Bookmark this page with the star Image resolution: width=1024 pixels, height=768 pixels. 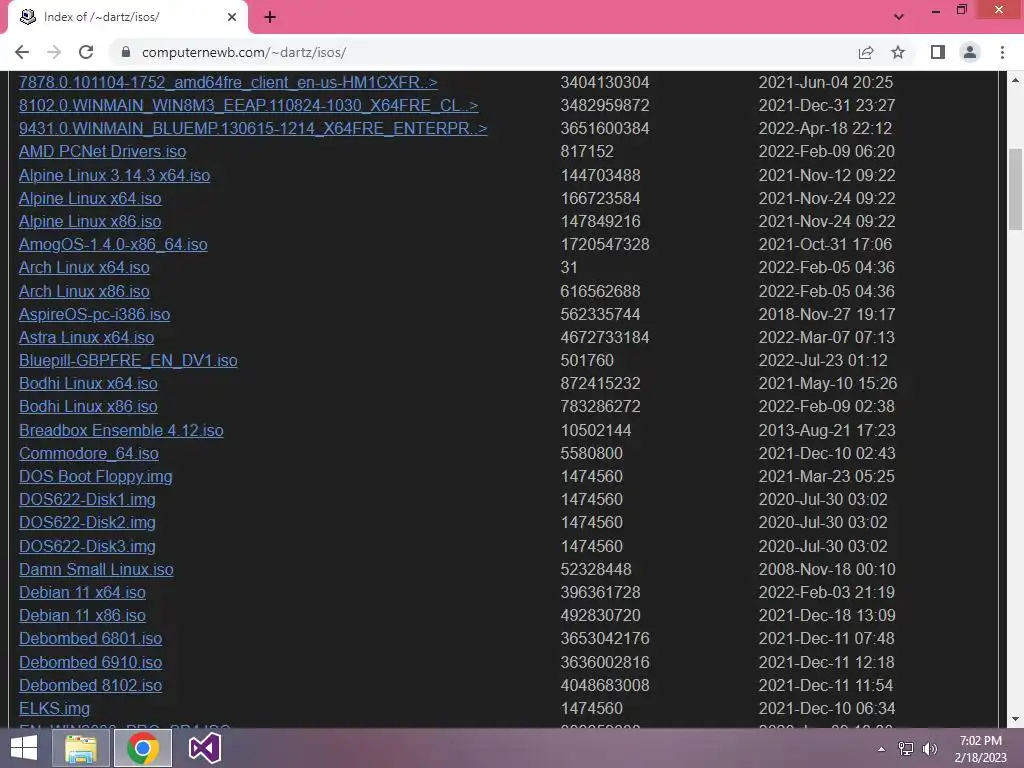[x=898, y=52]
